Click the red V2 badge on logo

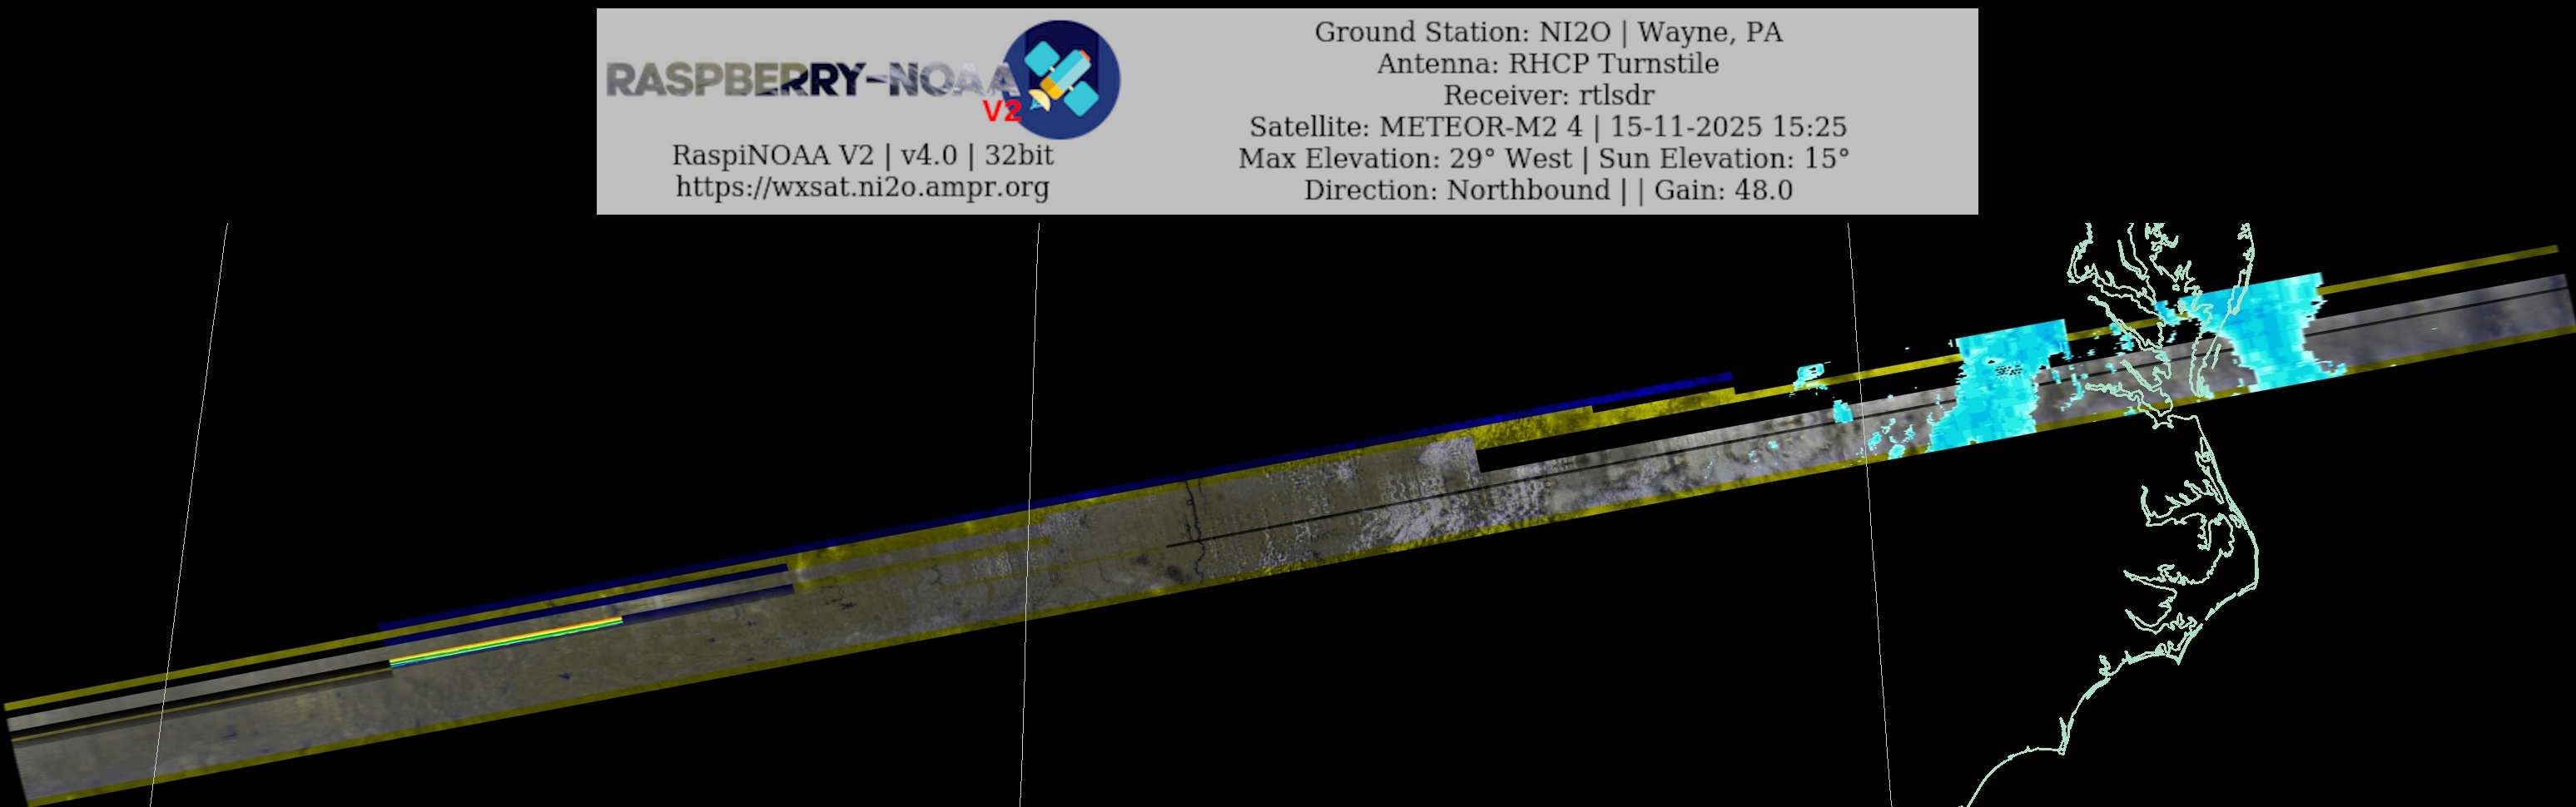1002,110
